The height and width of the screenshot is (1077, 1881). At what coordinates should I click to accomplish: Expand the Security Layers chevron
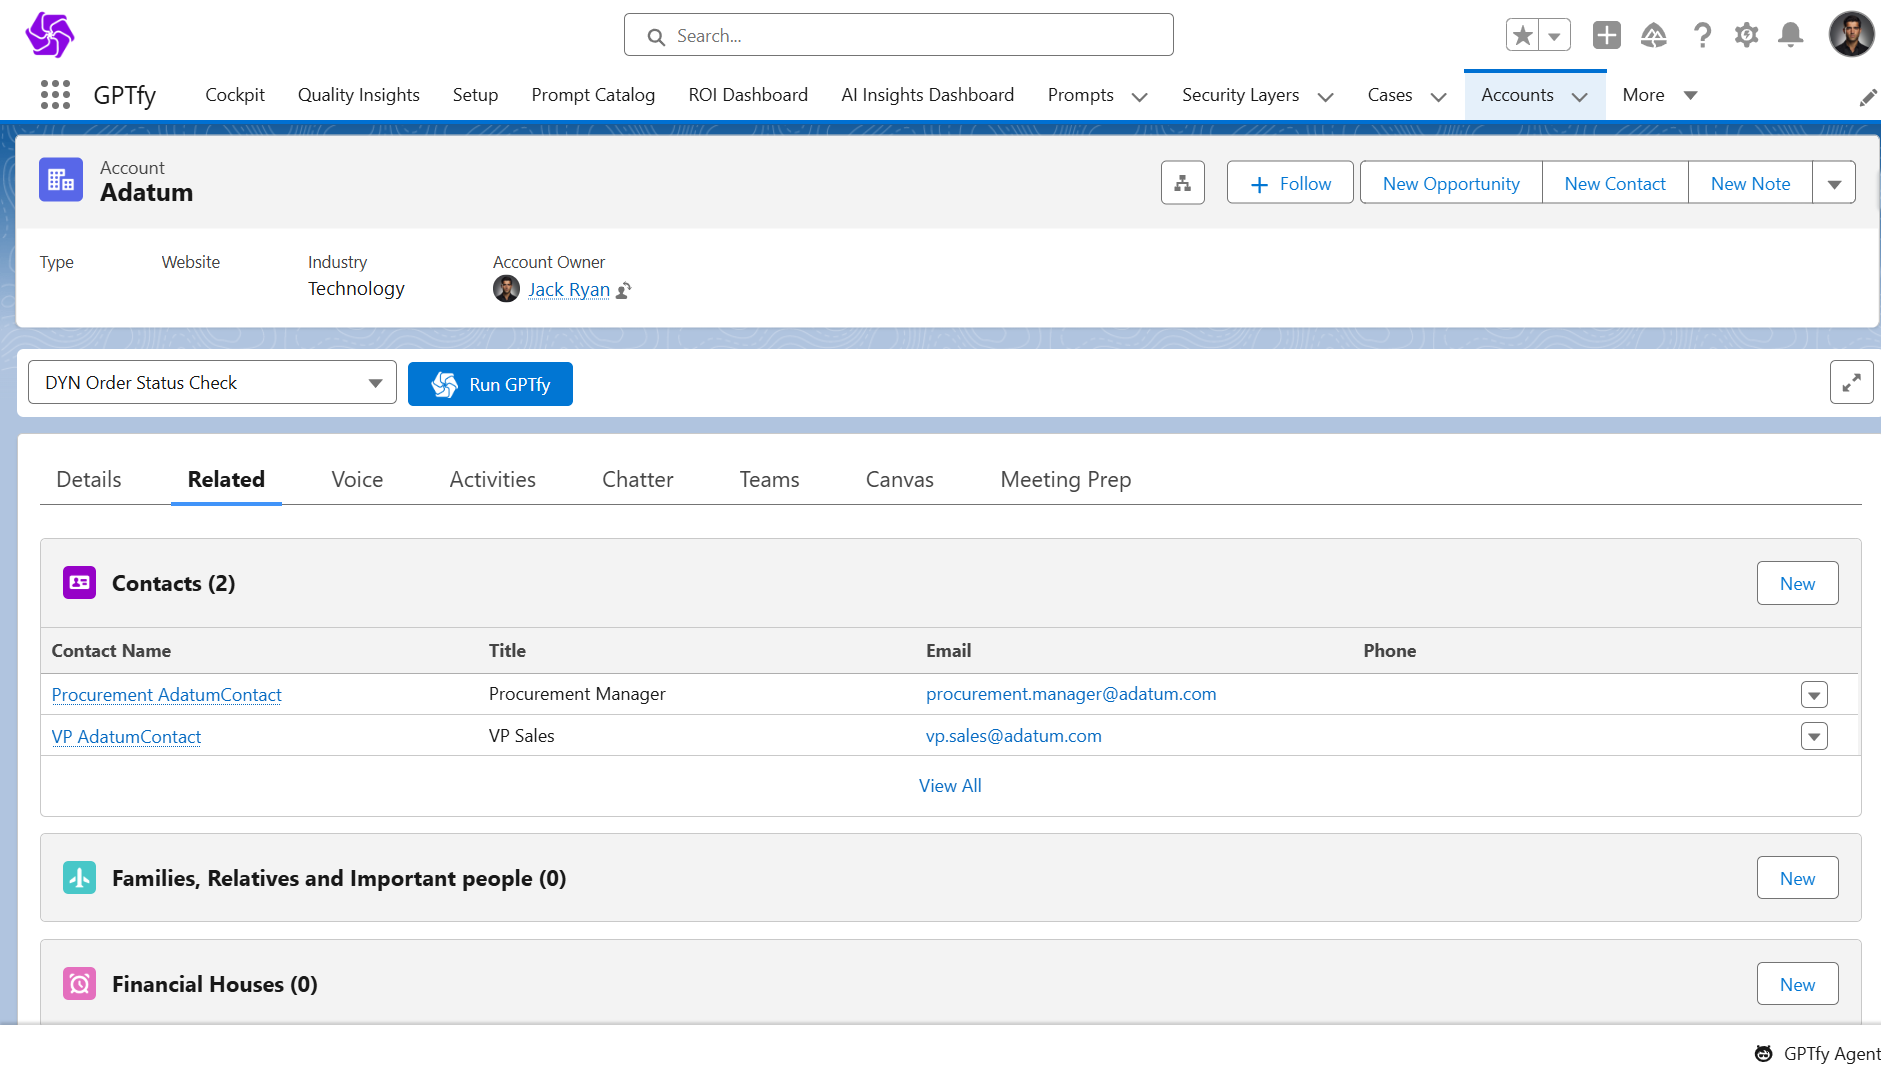pos(1325,97)
